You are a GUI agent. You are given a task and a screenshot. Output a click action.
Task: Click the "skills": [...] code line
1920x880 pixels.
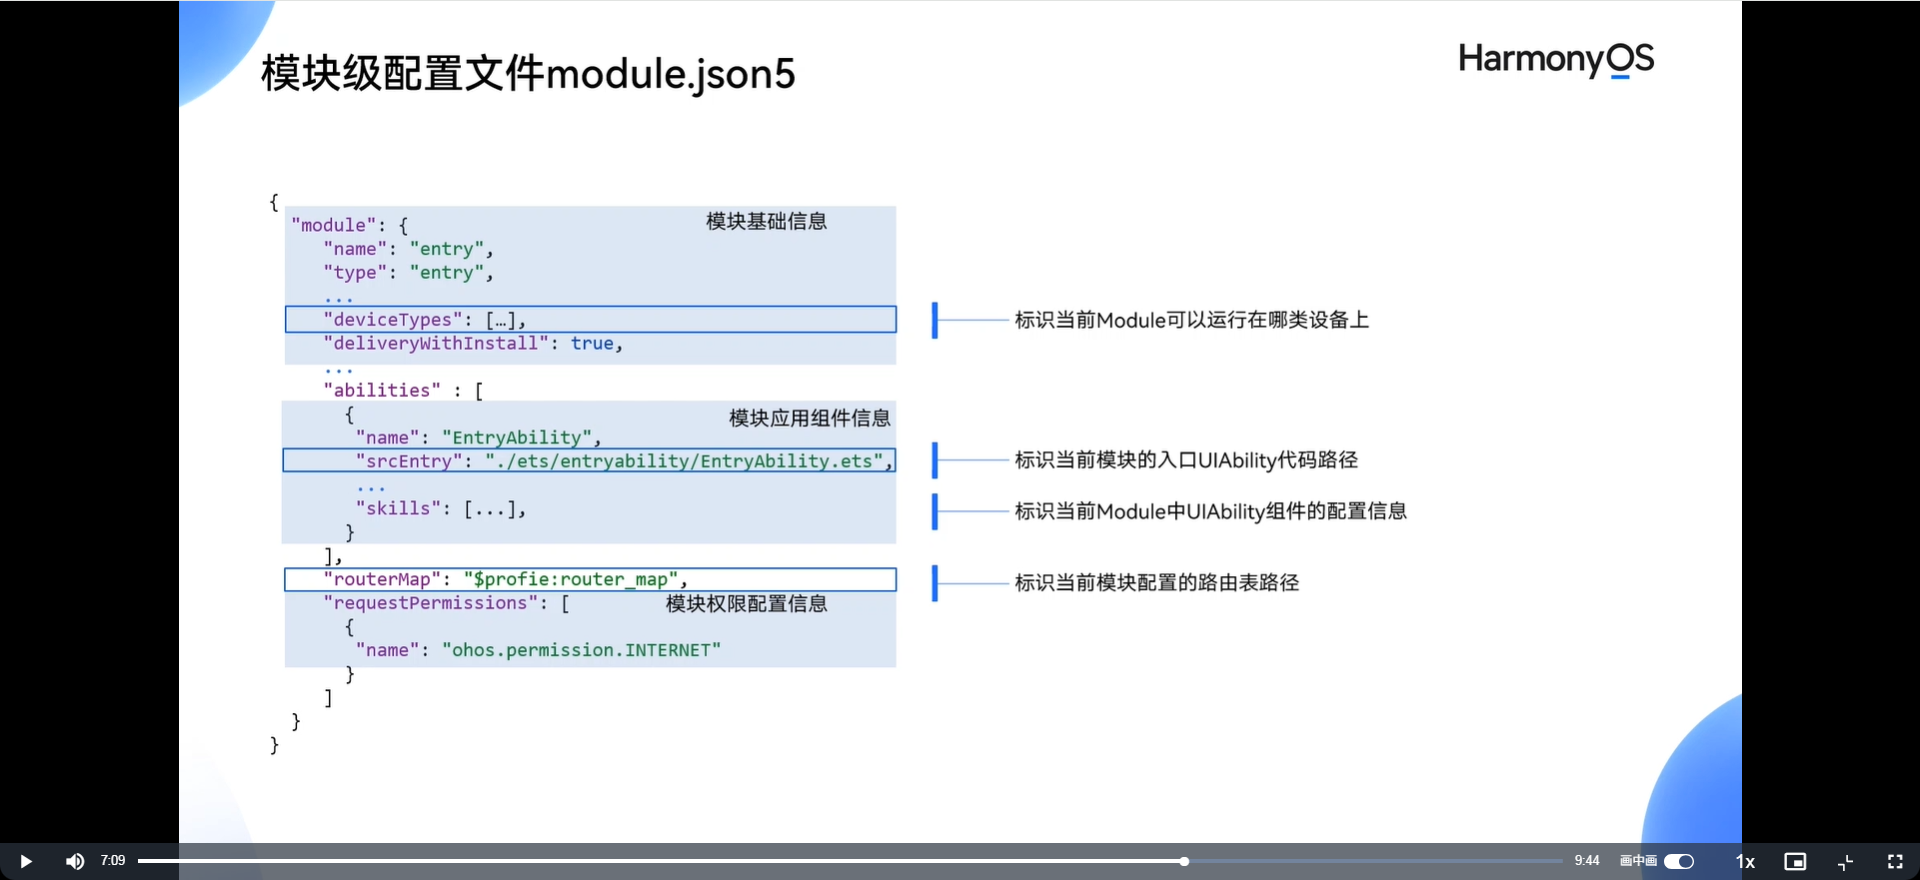click(x=440, y=508)
